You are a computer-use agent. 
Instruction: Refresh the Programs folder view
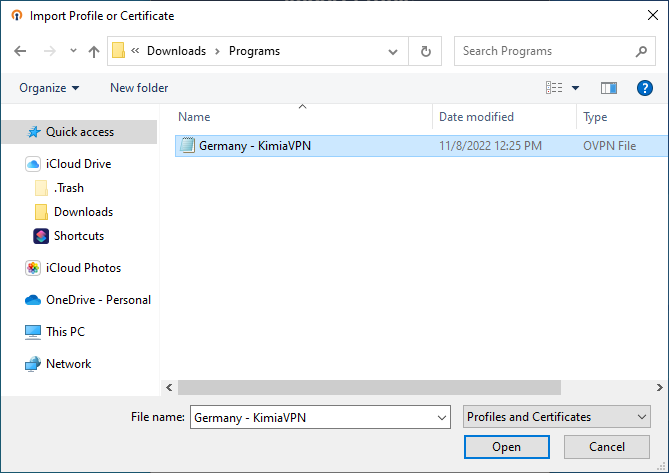click(x=426, y=51)
